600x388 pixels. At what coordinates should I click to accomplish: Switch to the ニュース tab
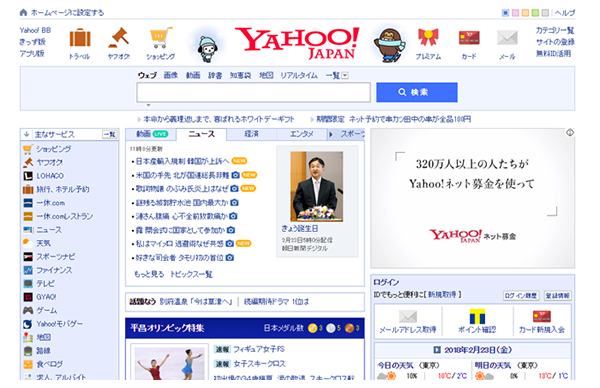click(202, 134)
